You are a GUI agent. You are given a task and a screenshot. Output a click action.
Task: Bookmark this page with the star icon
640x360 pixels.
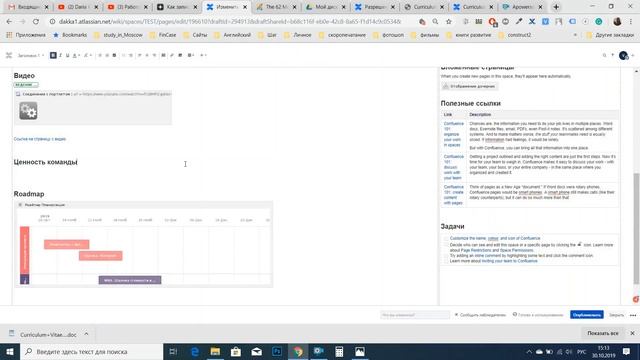click(449, 21)
